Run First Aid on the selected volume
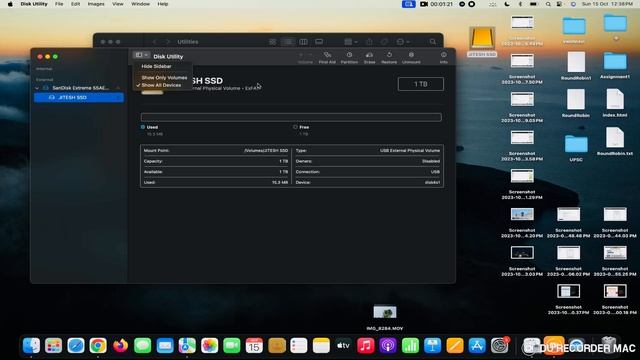This screenshot has width=640, height=360. click(327, 58)
